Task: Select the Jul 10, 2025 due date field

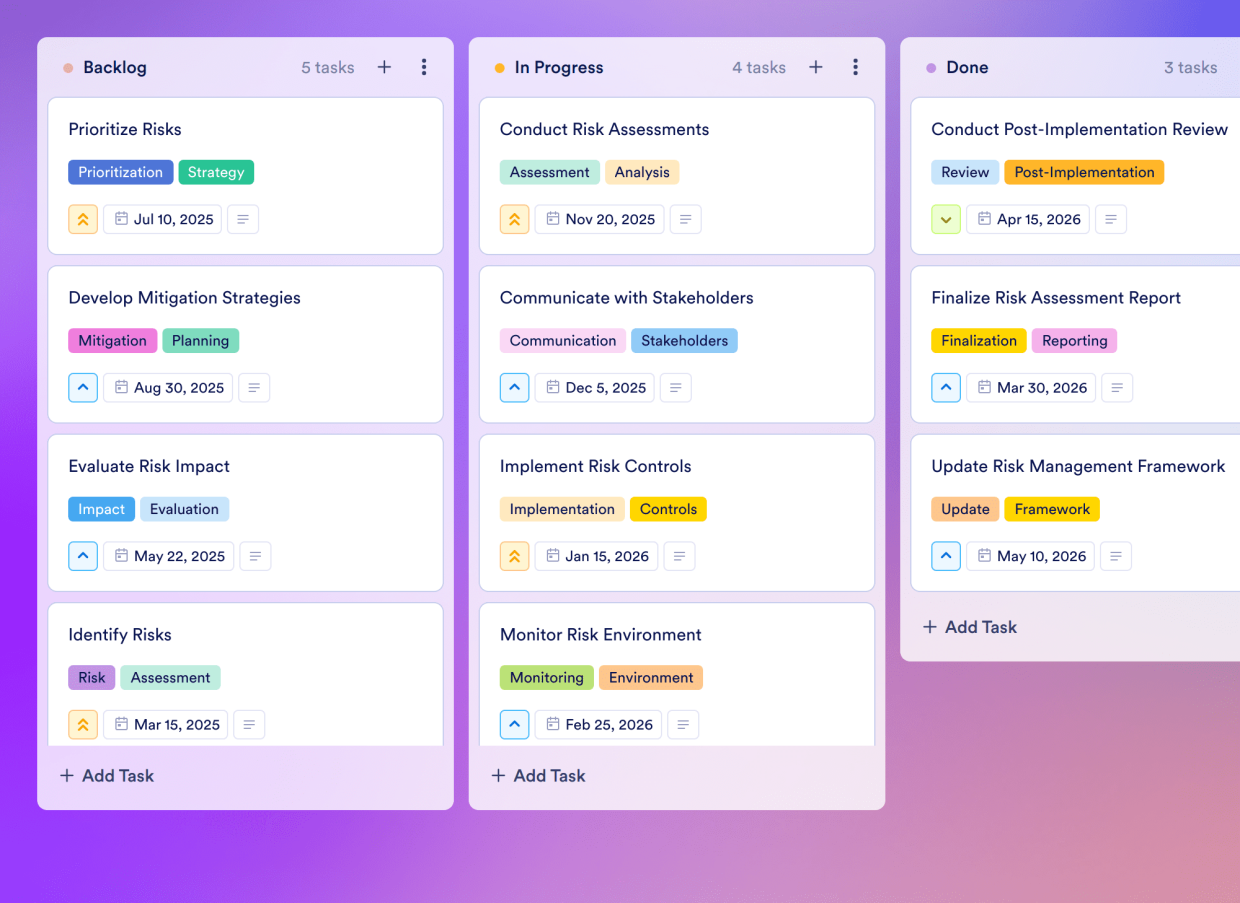Action: (x=164, y=219)
